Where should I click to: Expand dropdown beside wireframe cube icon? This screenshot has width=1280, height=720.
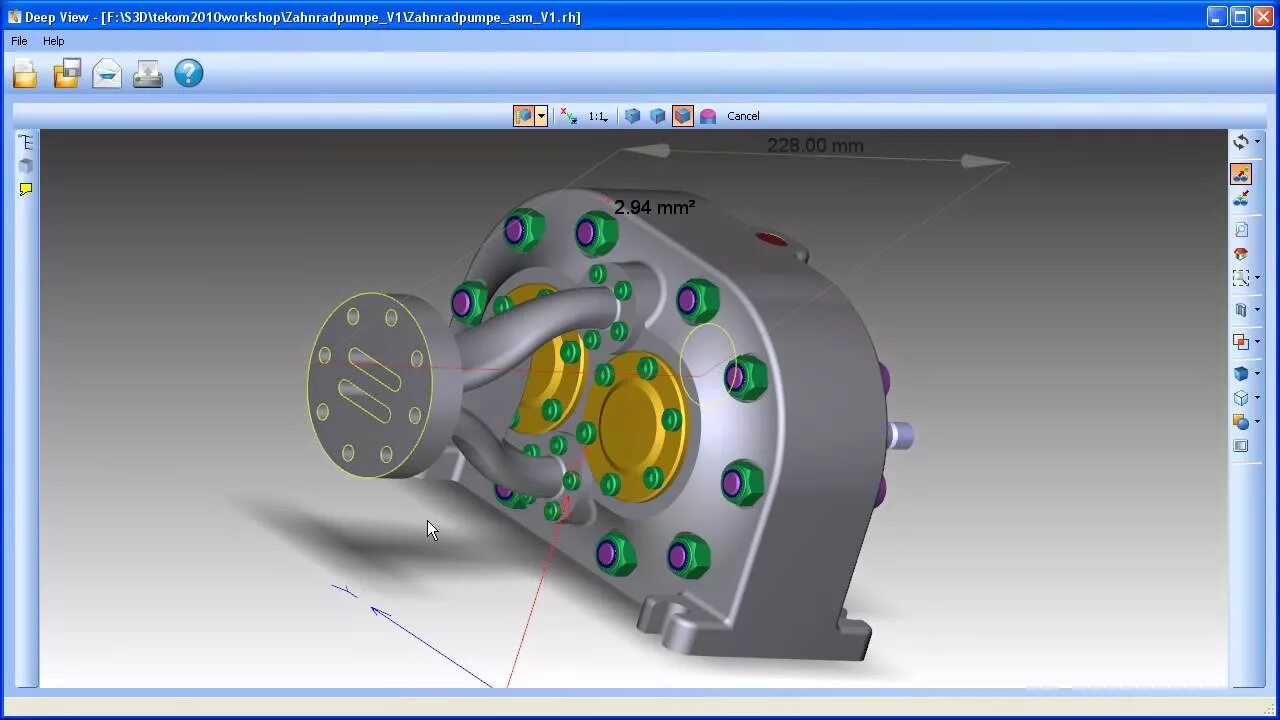(1257, 398)
